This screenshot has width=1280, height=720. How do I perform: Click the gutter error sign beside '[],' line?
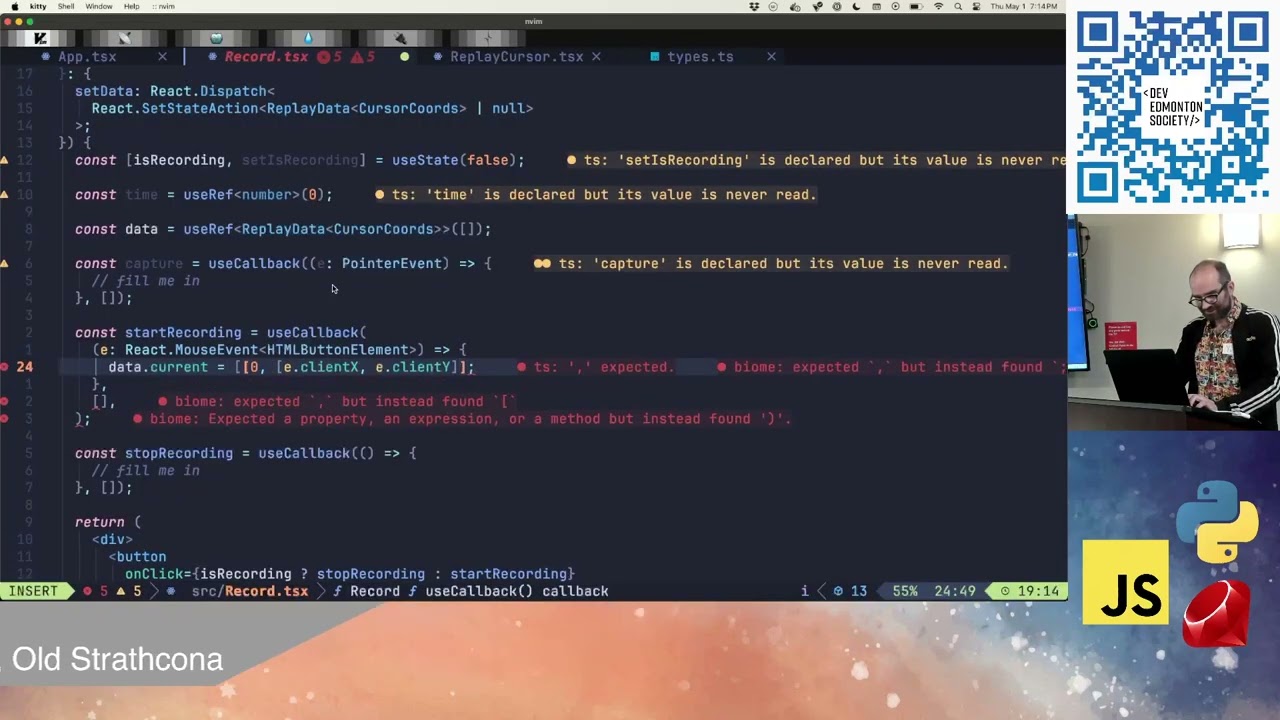click(x=5, y=402)
